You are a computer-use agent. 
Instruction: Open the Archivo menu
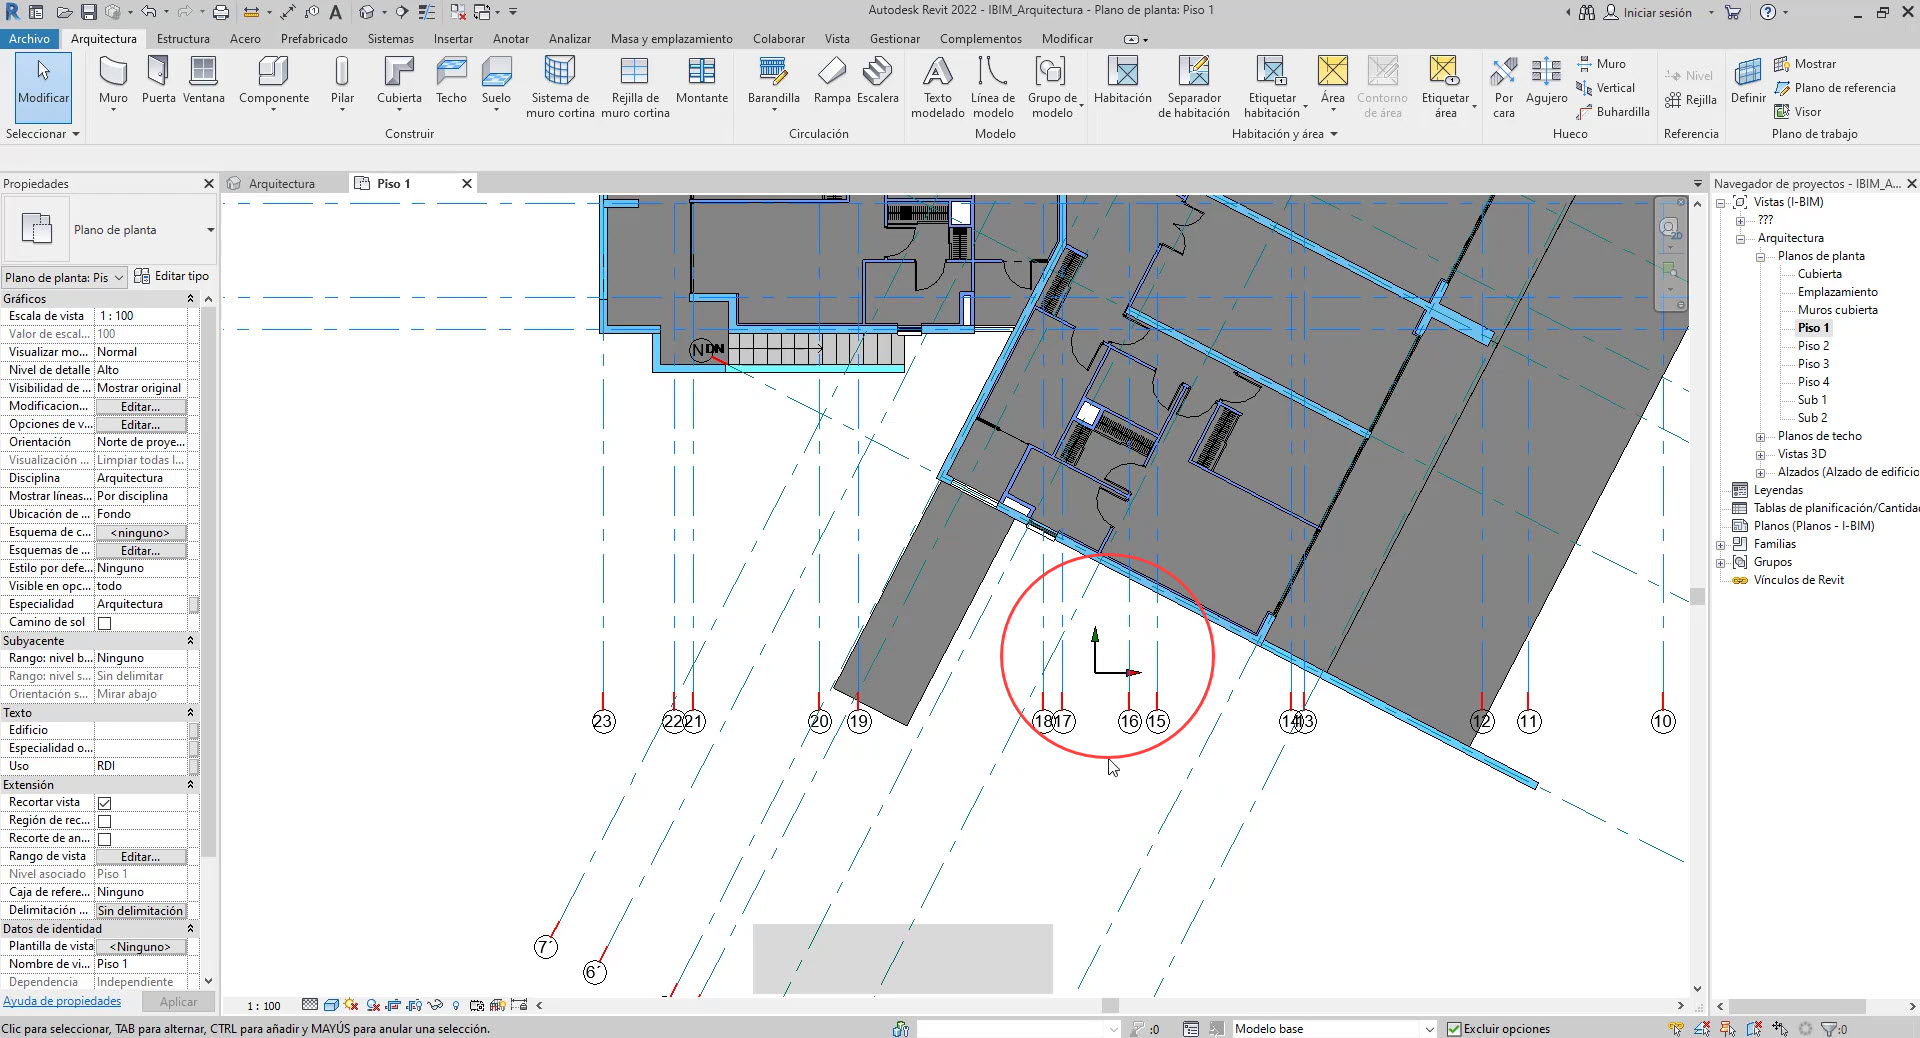[29, 39]
